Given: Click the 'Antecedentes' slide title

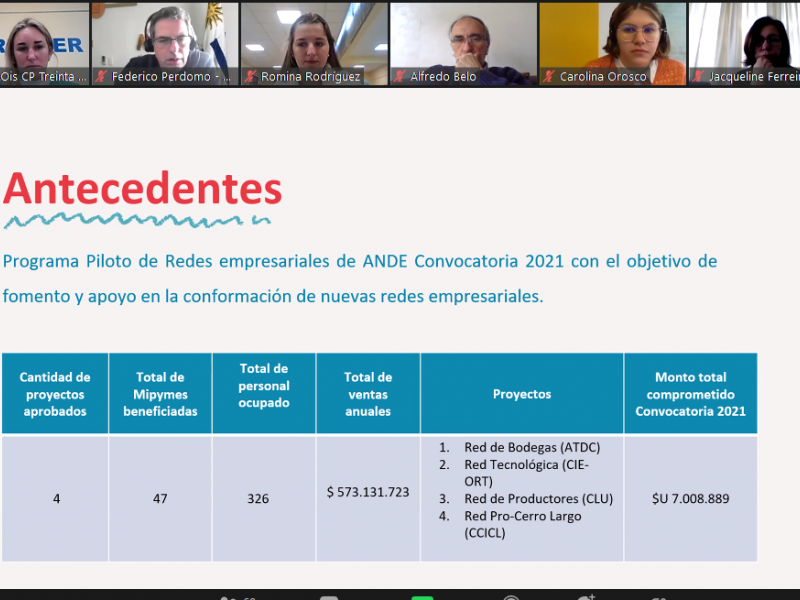Looking at the screenshot, I should pyautogui.click(x=142, y=189).
